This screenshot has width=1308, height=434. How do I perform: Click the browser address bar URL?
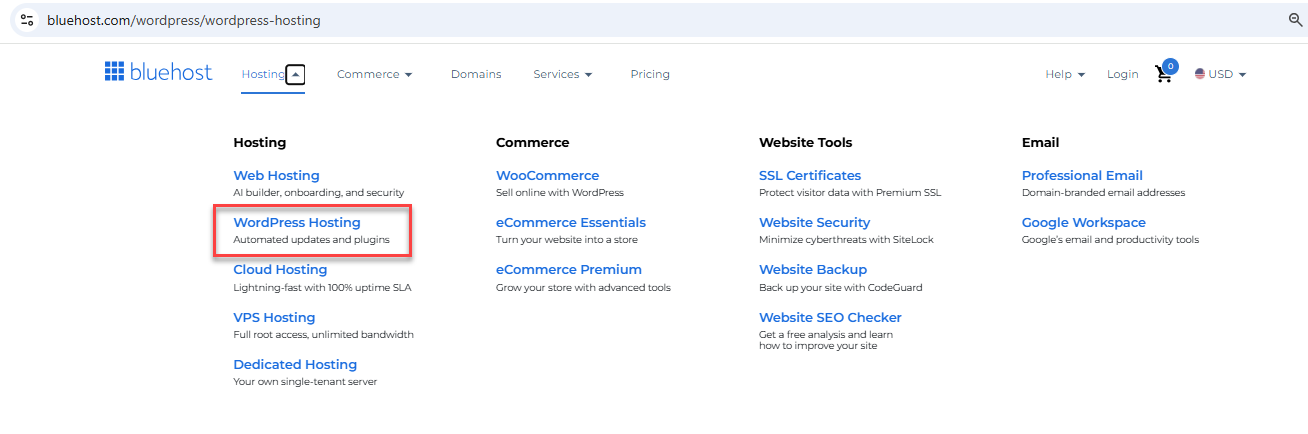tap(184, 20)
